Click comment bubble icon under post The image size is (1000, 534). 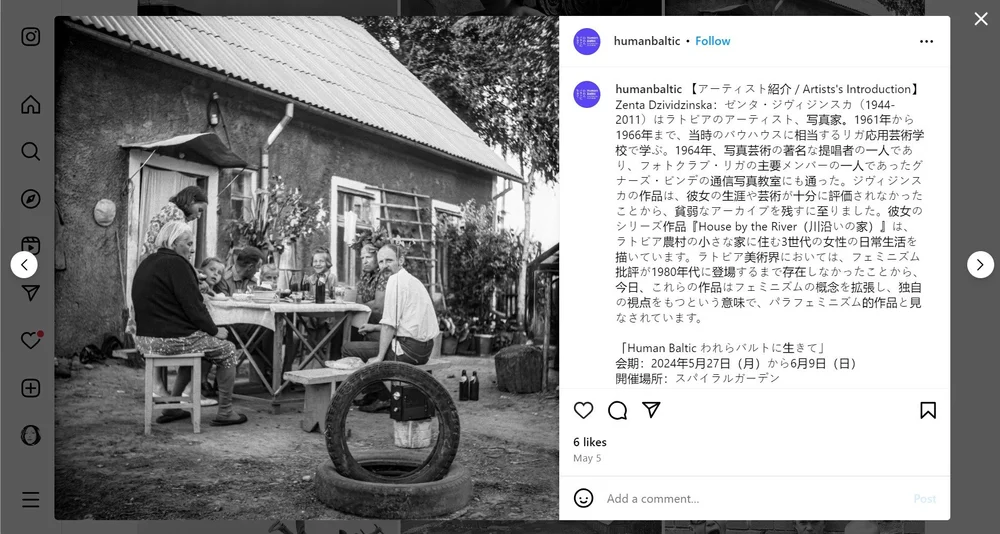point(617,410)
